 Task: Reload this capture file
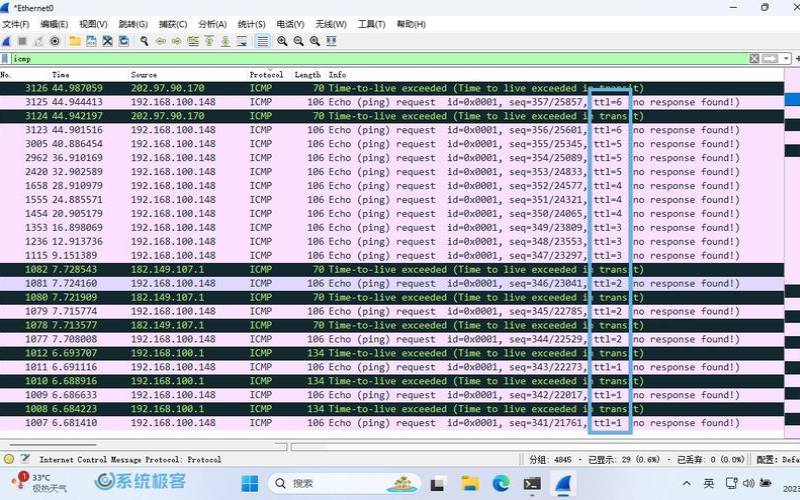click(123, 41)
